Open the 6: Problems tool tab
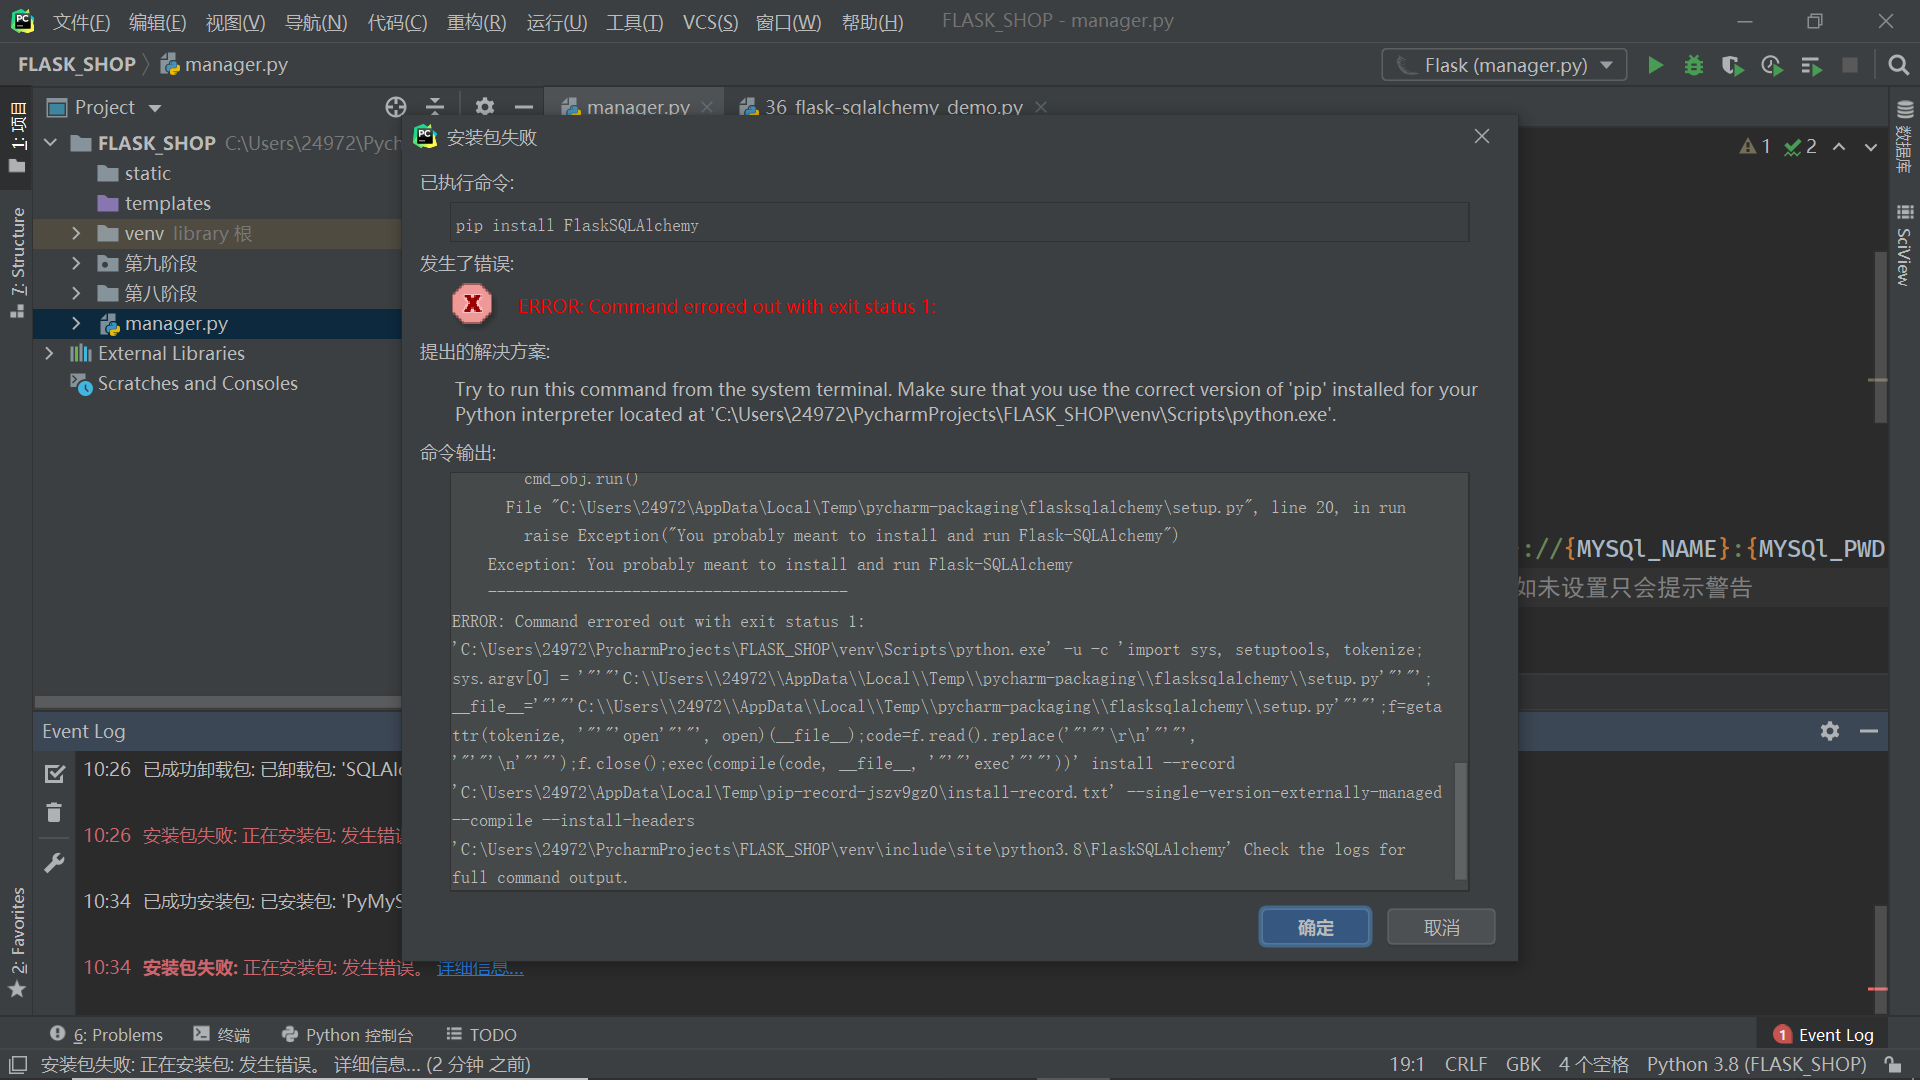 (x=106, y=1034)
